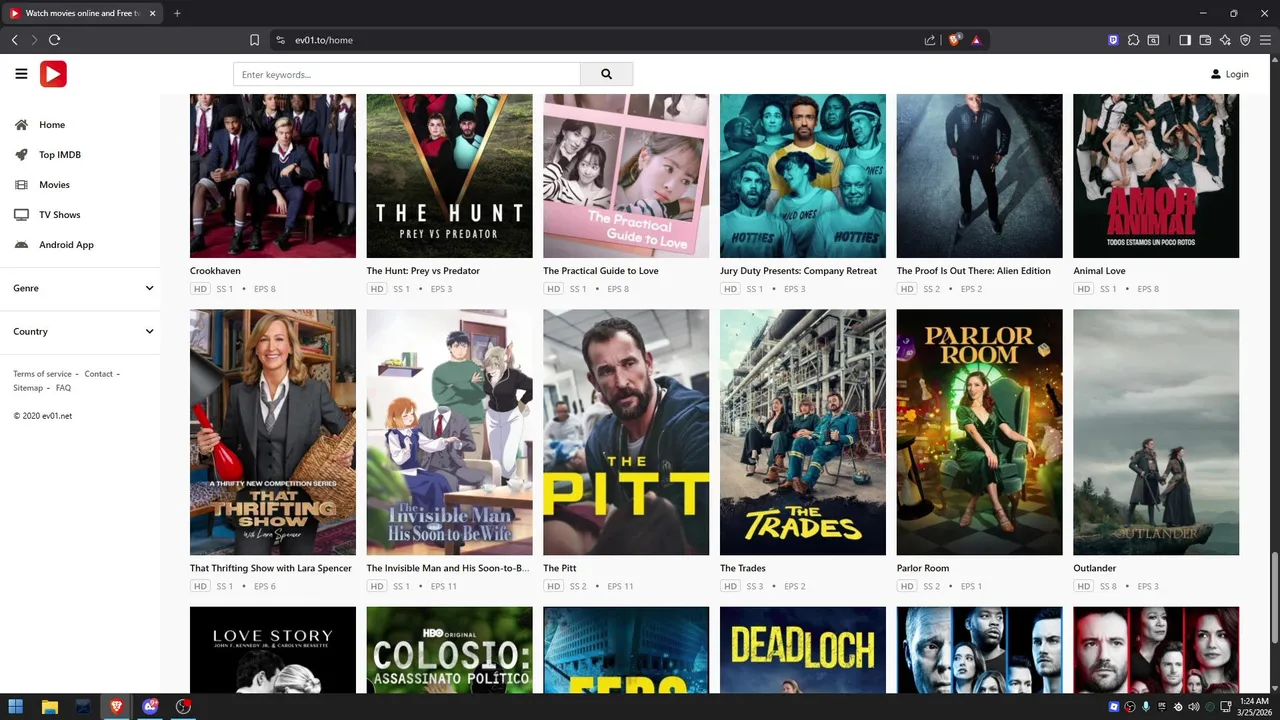Expand the Genre dropdown
Screen dimensions: 1280x720
click(80, 288)
